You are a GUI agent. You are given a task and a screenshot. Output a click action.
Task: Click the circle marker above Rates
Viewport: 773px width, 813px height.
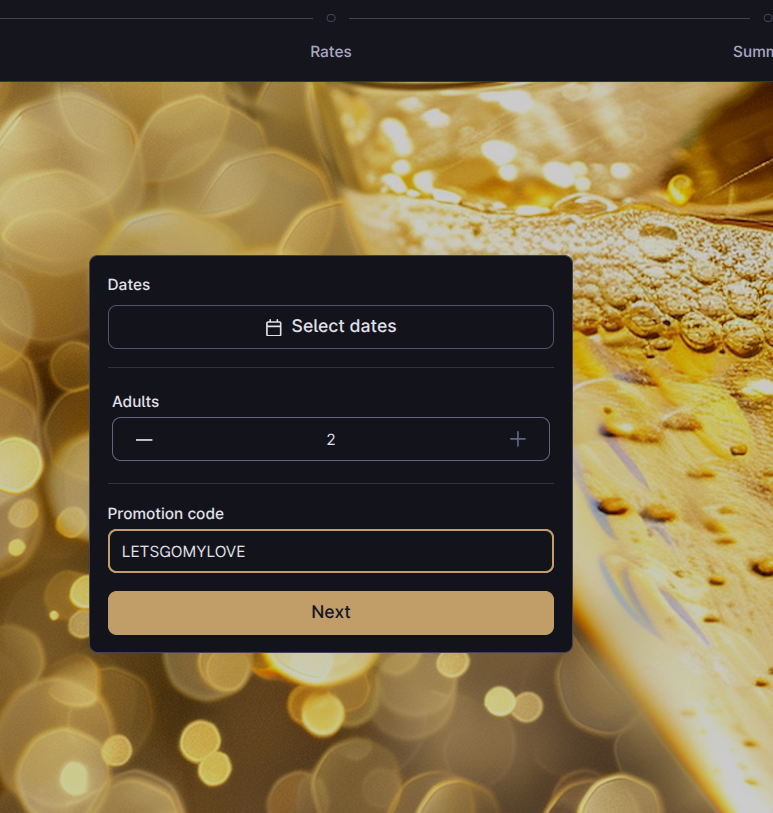pos(331,18)
